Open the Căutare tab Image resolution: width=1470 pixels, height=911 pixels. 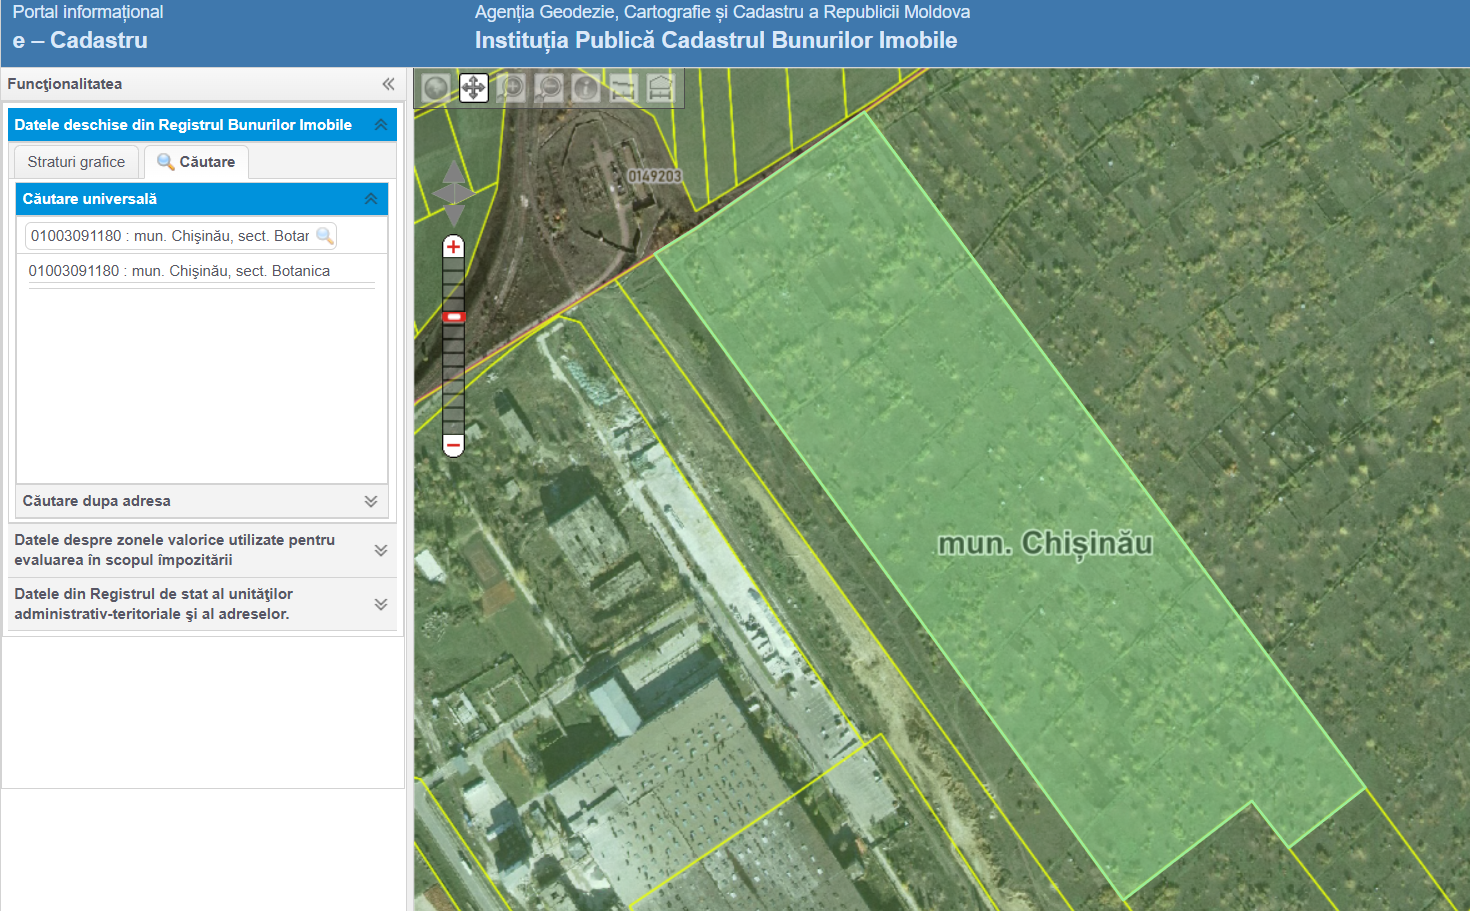[x=196, y=162]
